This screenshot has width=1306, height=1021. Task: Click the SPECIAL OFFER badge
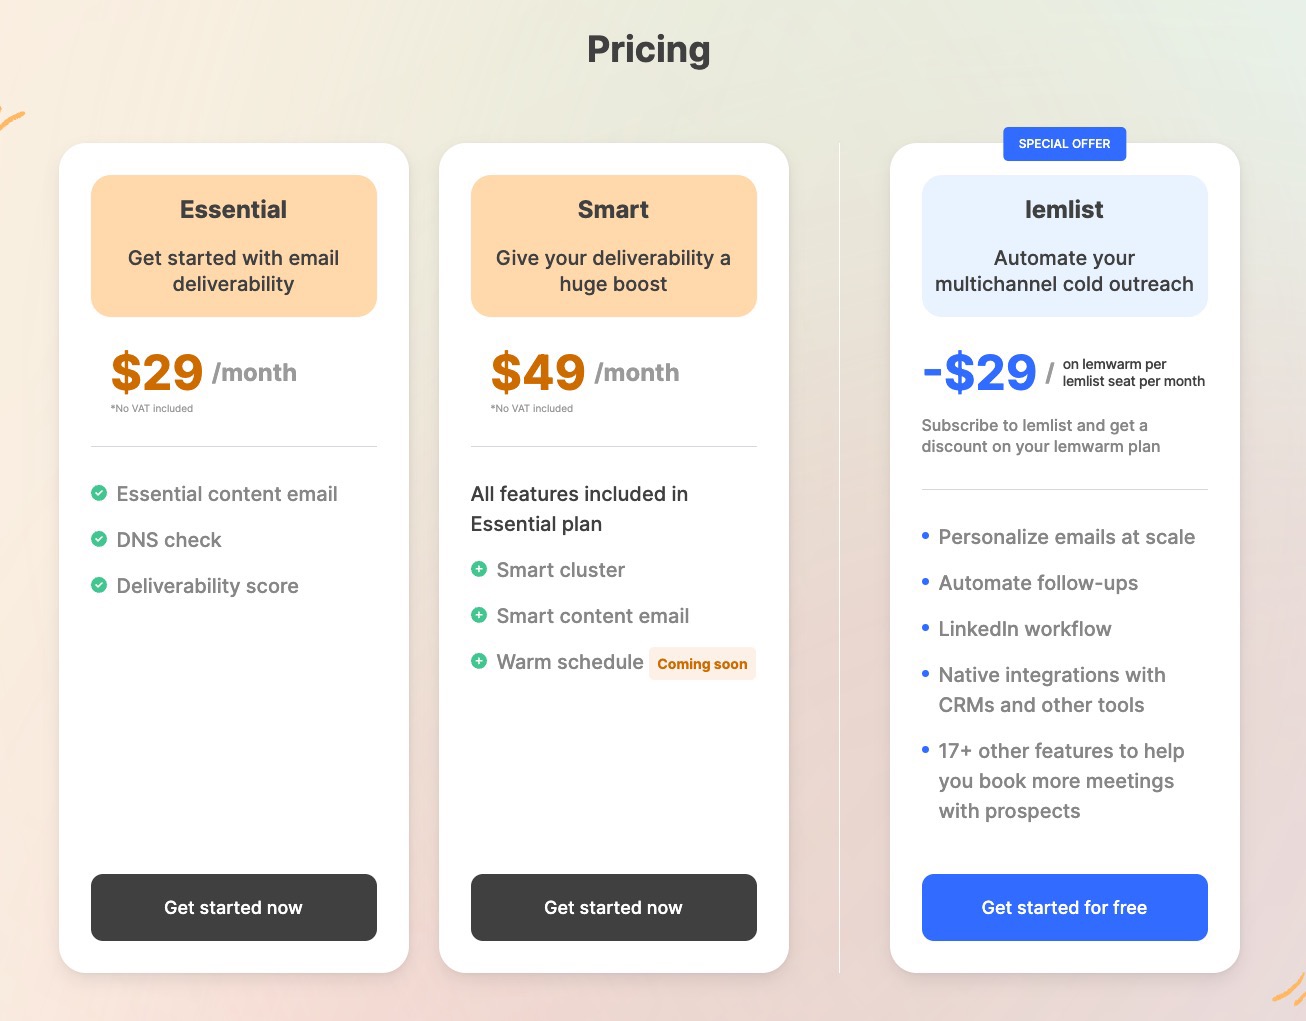pos(1065,144)
